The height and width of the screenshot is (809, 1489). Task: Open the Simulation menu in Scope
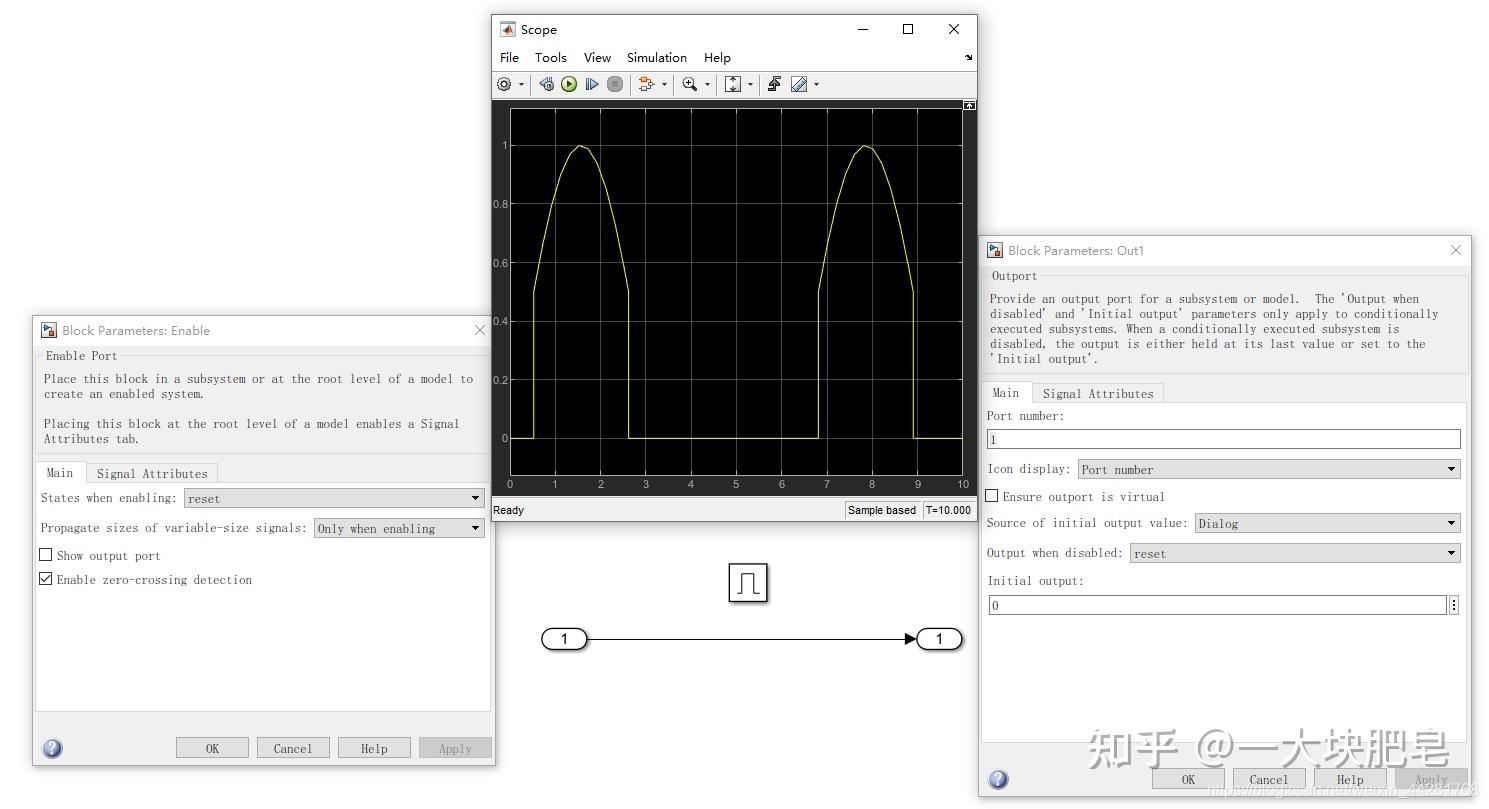(656, 57)
